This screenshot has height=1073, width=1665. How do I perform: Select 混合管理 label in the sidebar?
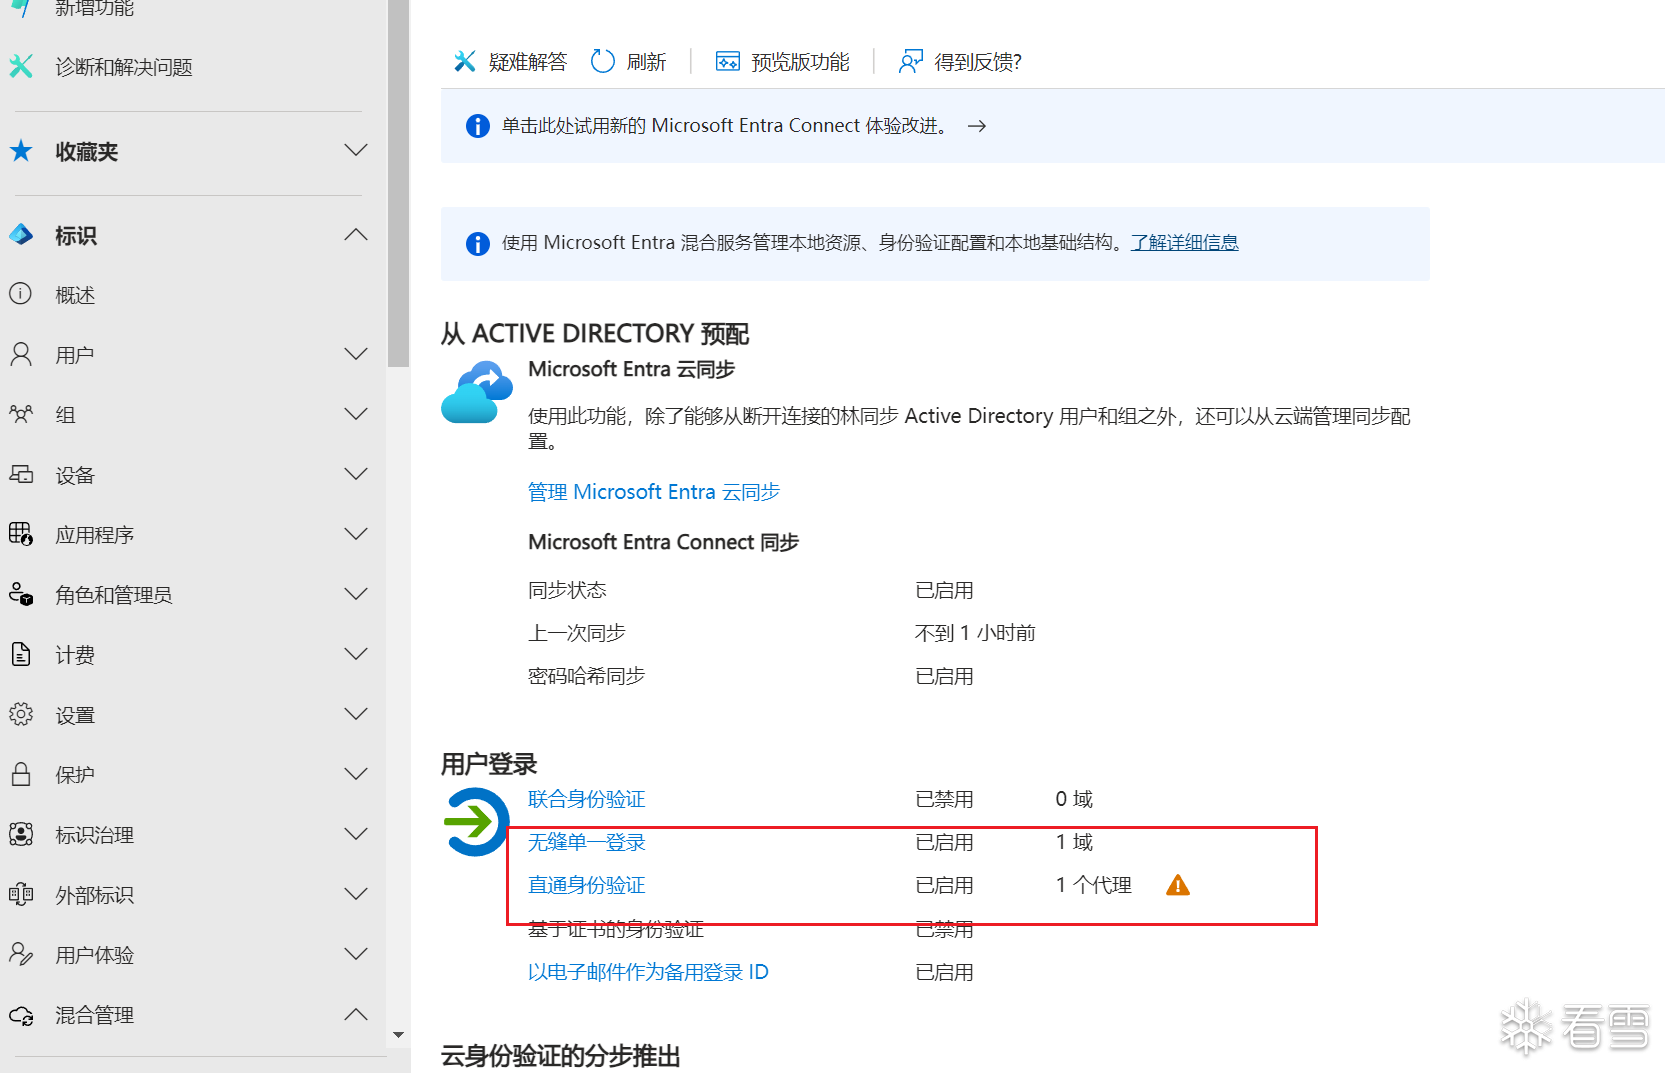[x=95, y=1015]
